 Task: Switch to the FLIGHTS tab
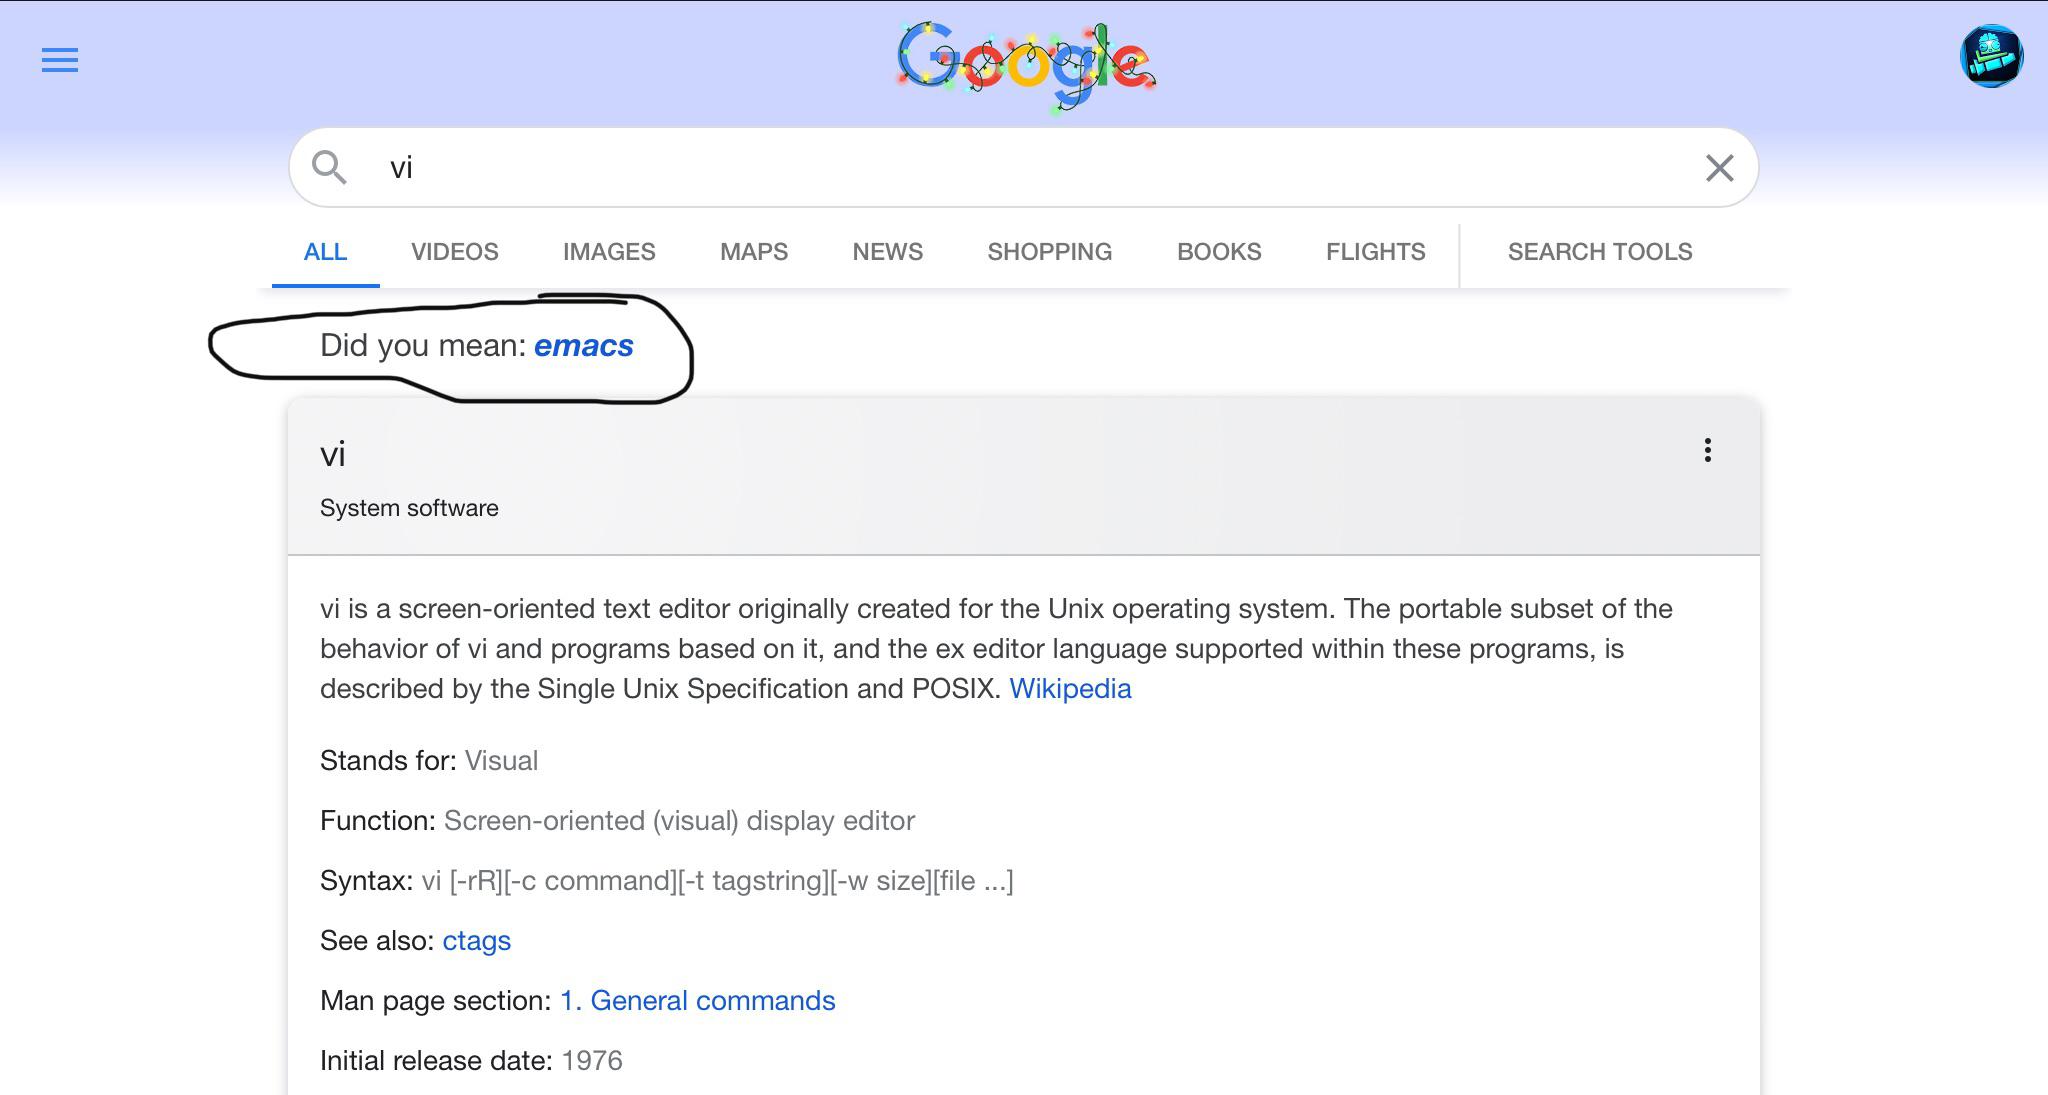[1375, 252]
